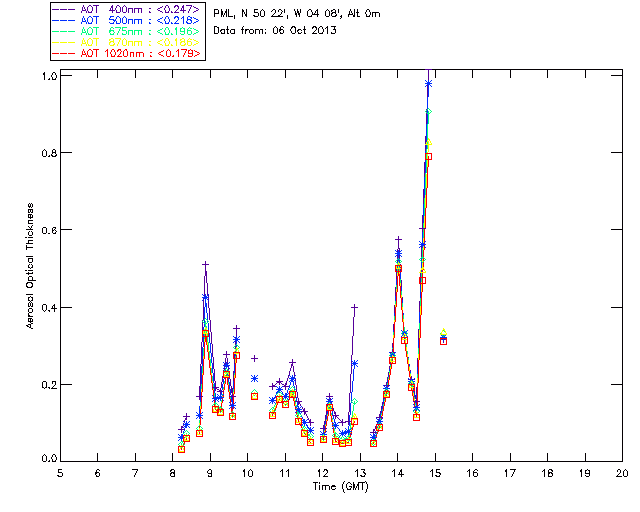
Task: Select the 'Data from: 06 Oct 2013' text
Action: (275, 30)
